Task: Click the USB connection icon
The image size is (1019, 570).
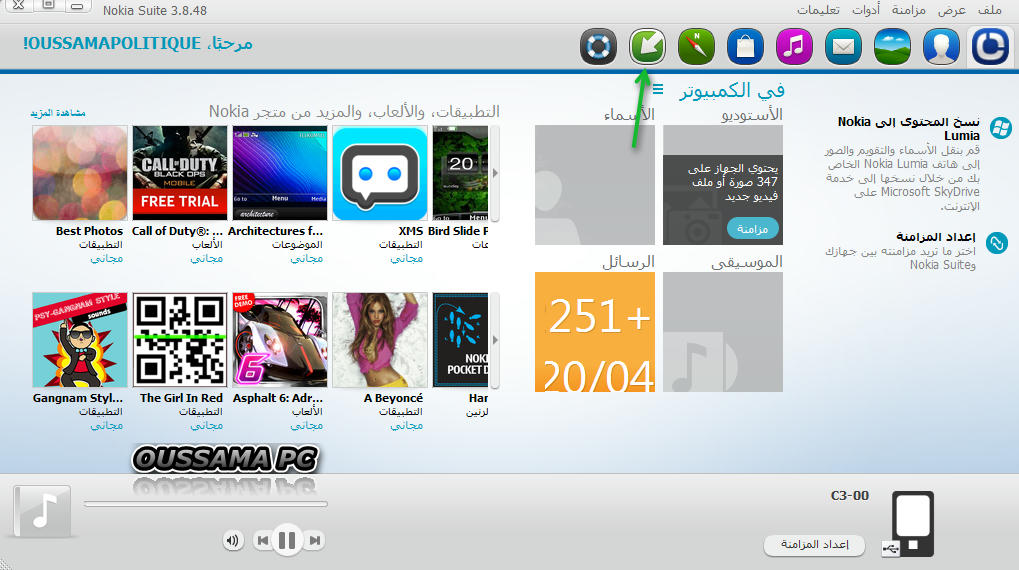Action: [x=891, y=549]
